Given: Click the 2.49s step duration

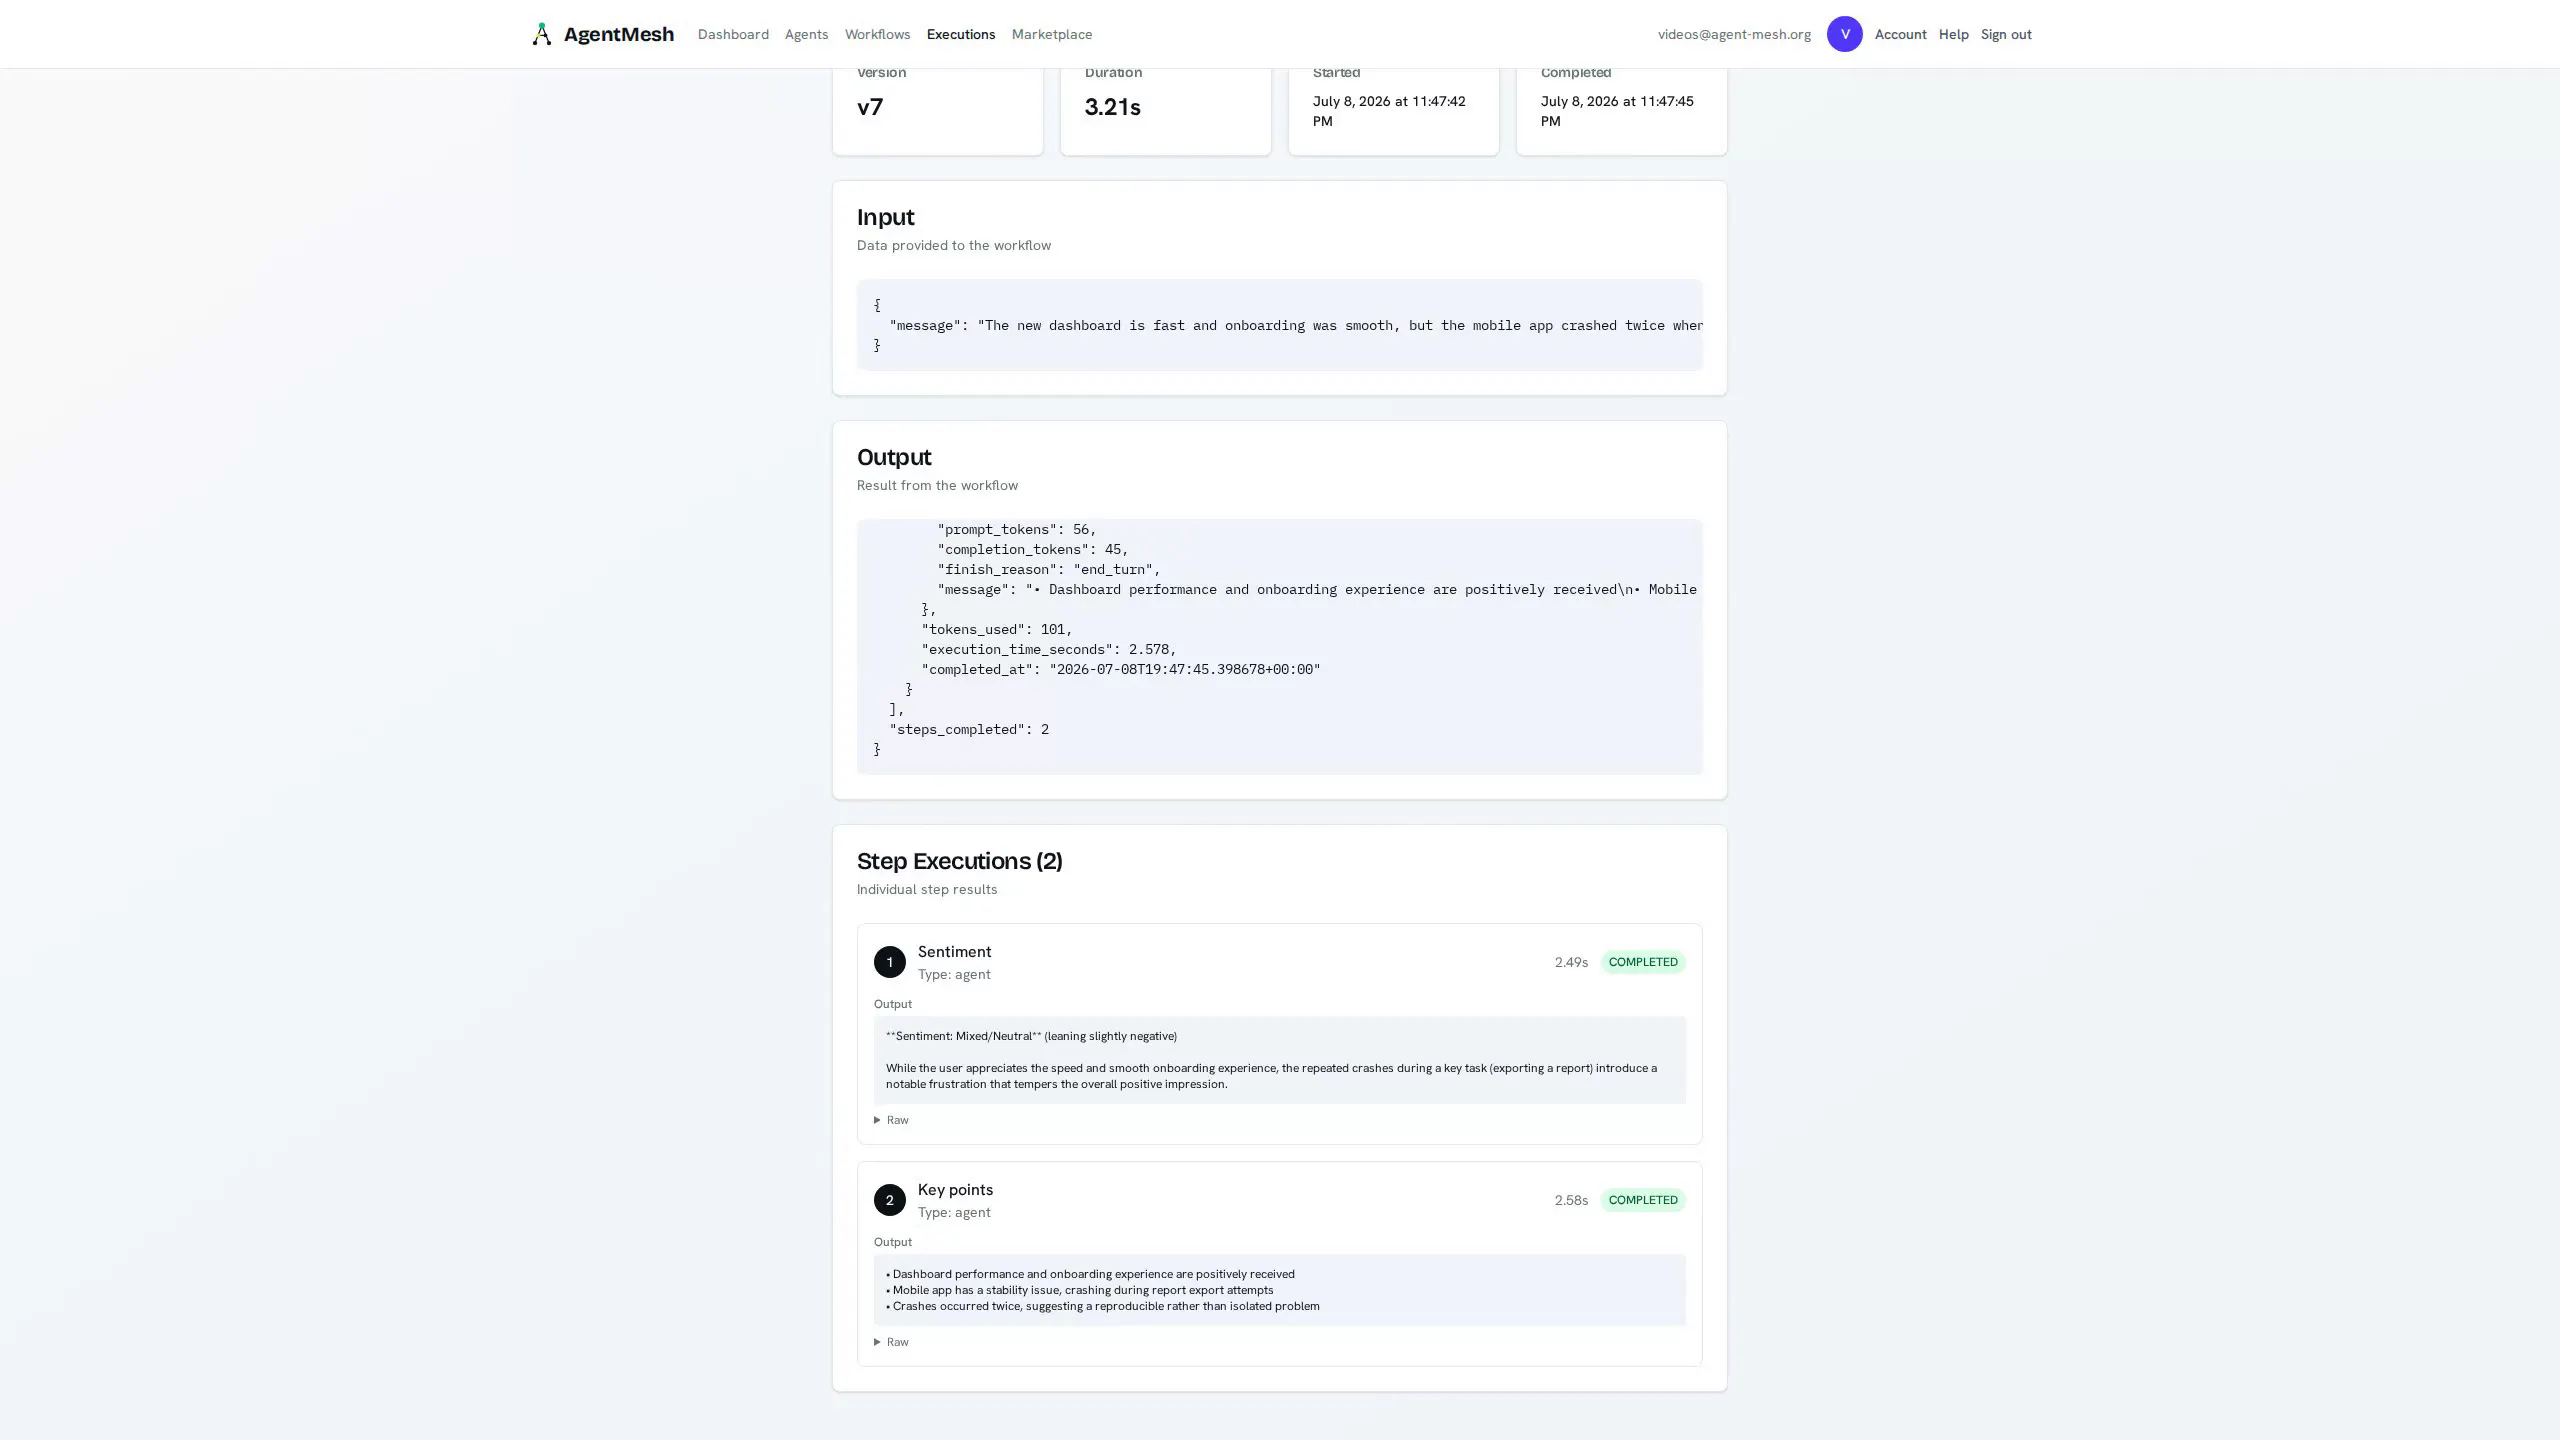Looking at the screenshot, I should tap(1571, 962).
